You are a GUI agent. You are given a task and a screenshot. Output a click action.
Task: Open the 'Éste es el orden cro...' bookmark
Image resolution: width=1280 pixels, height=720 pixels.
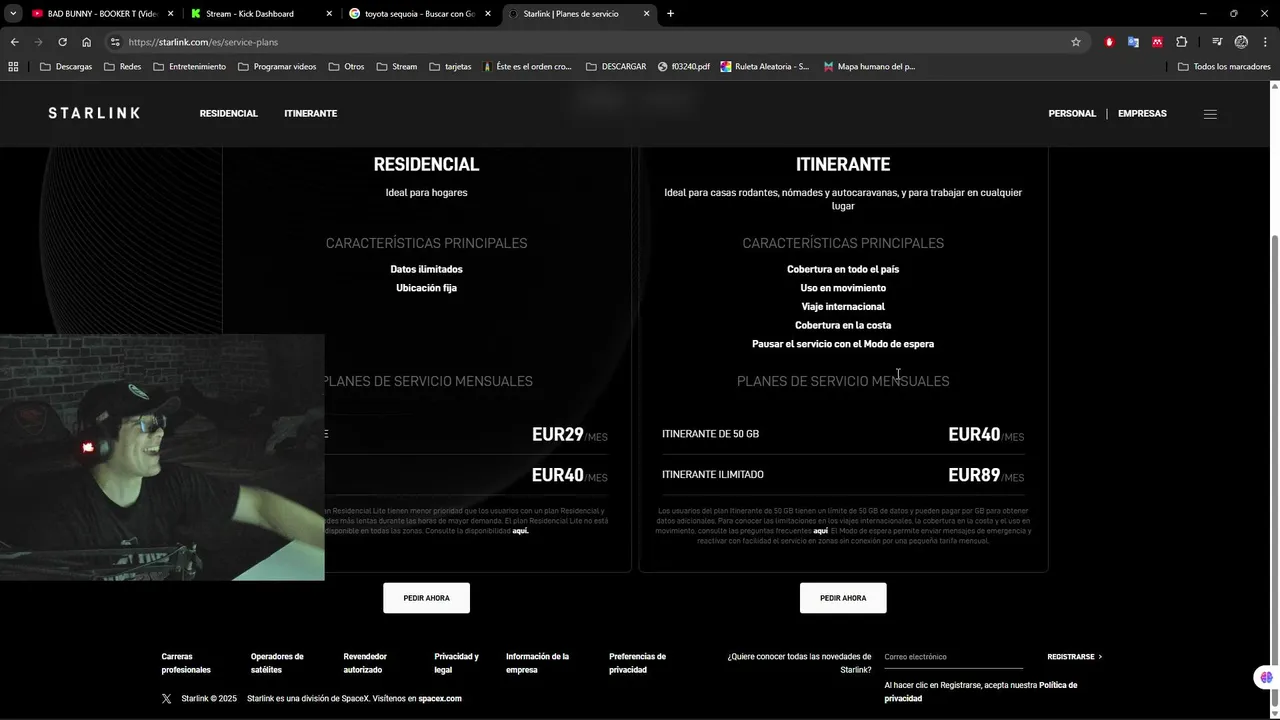coord(527,67)
